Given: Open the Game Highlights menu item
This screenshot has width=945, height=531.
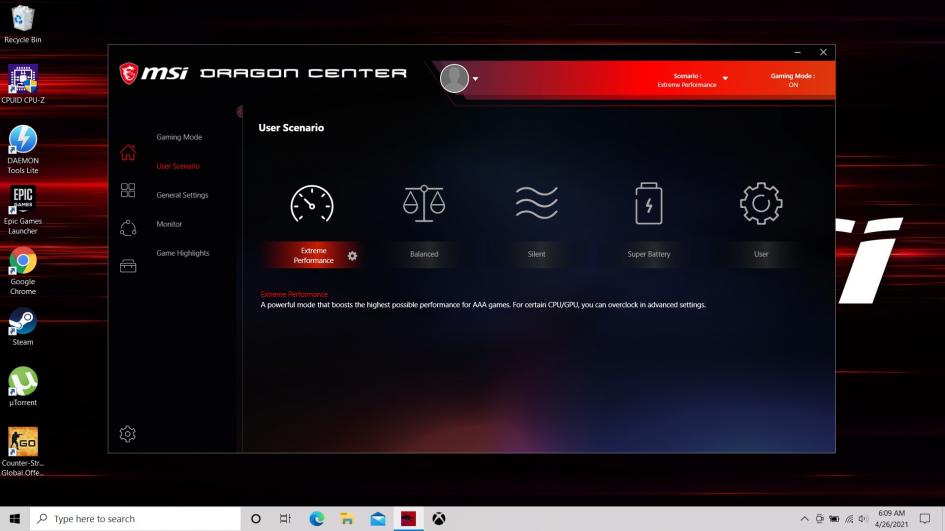Looking at the screenshot, I should (x=183, y=253).
